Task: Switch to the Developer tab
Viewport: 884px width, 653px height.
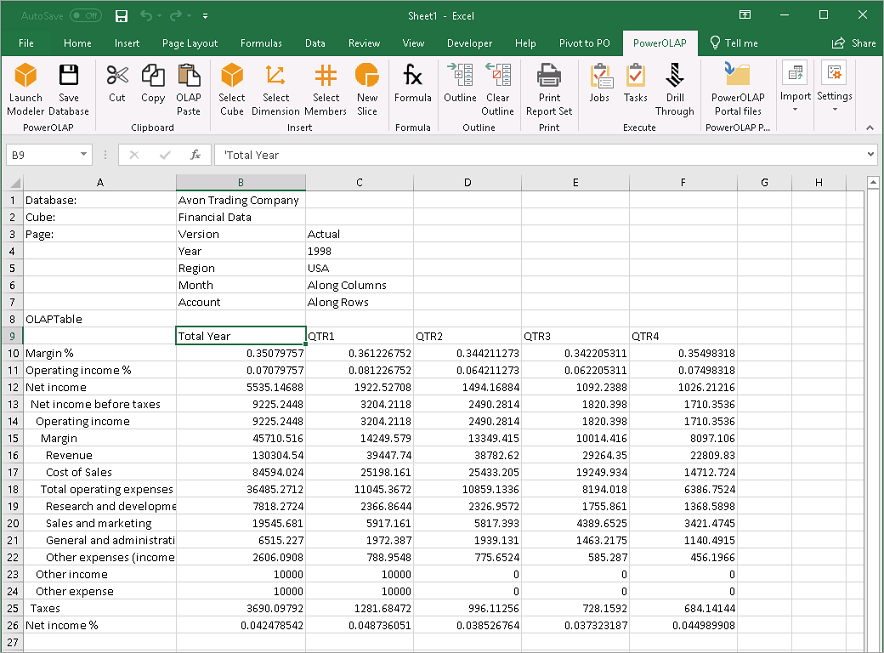Action: 469,43
